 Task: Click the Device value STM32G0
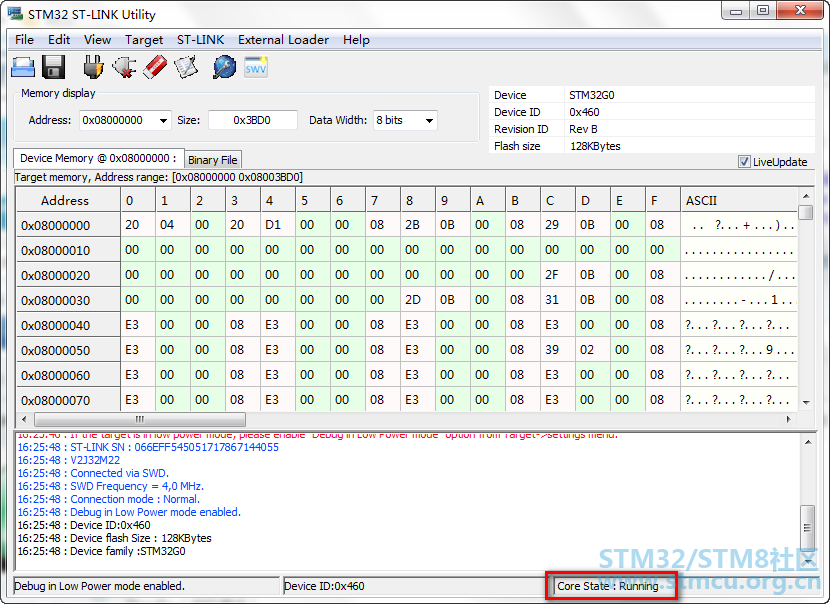(x=592, y=95)
